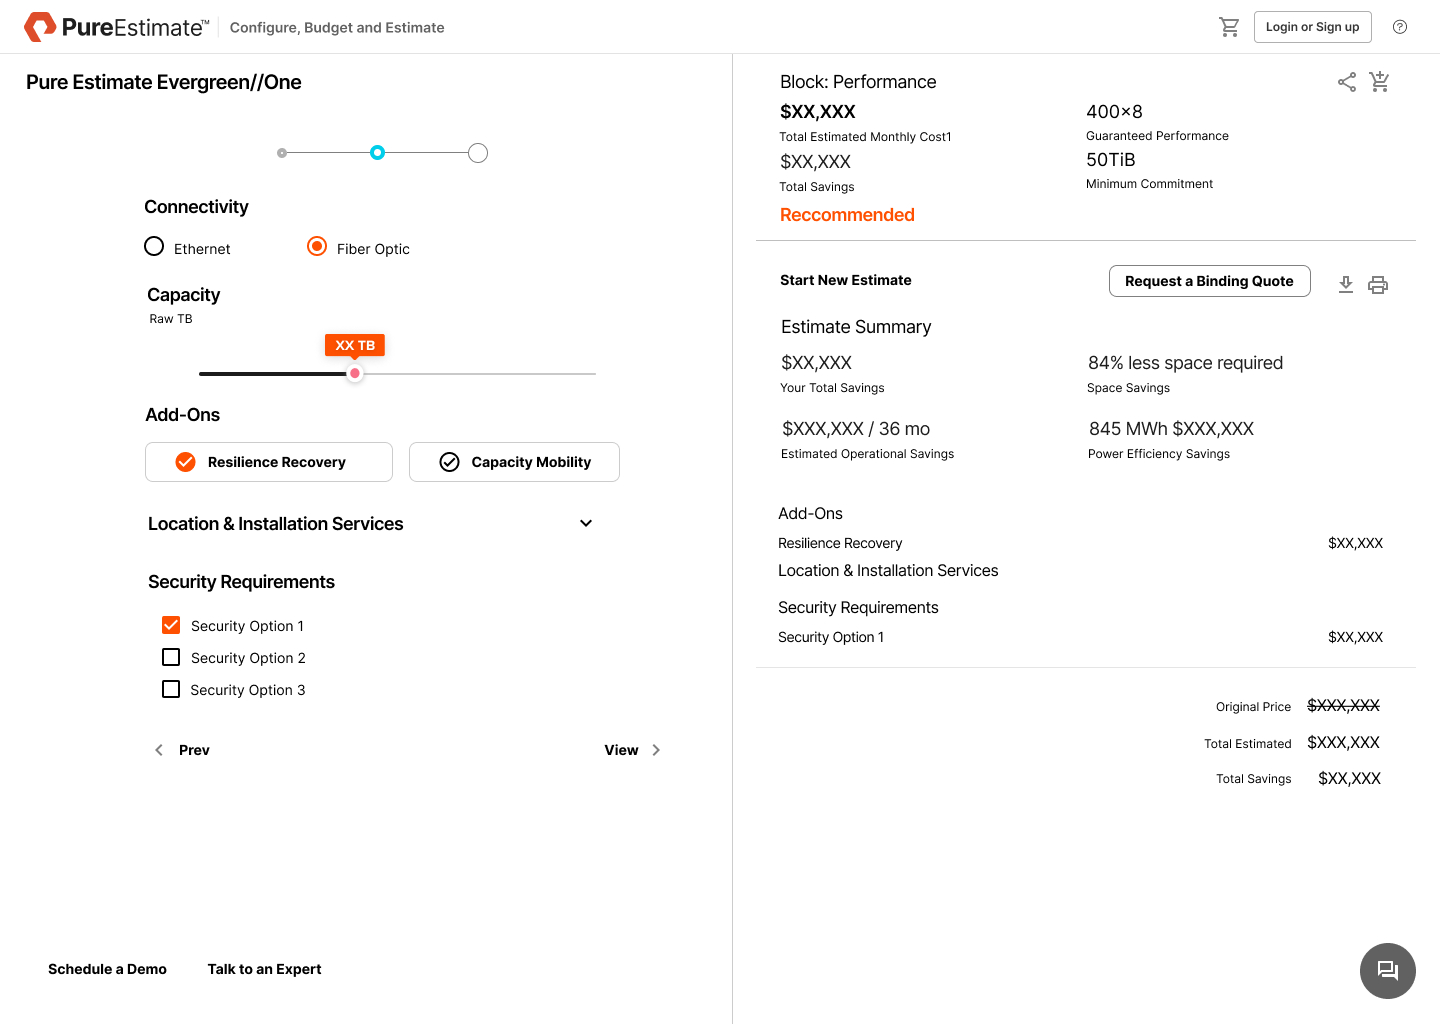The width and height of the screenshot is (1440, 1024).
Task: Click Login or Sign up
Action: click(1312, 27)
